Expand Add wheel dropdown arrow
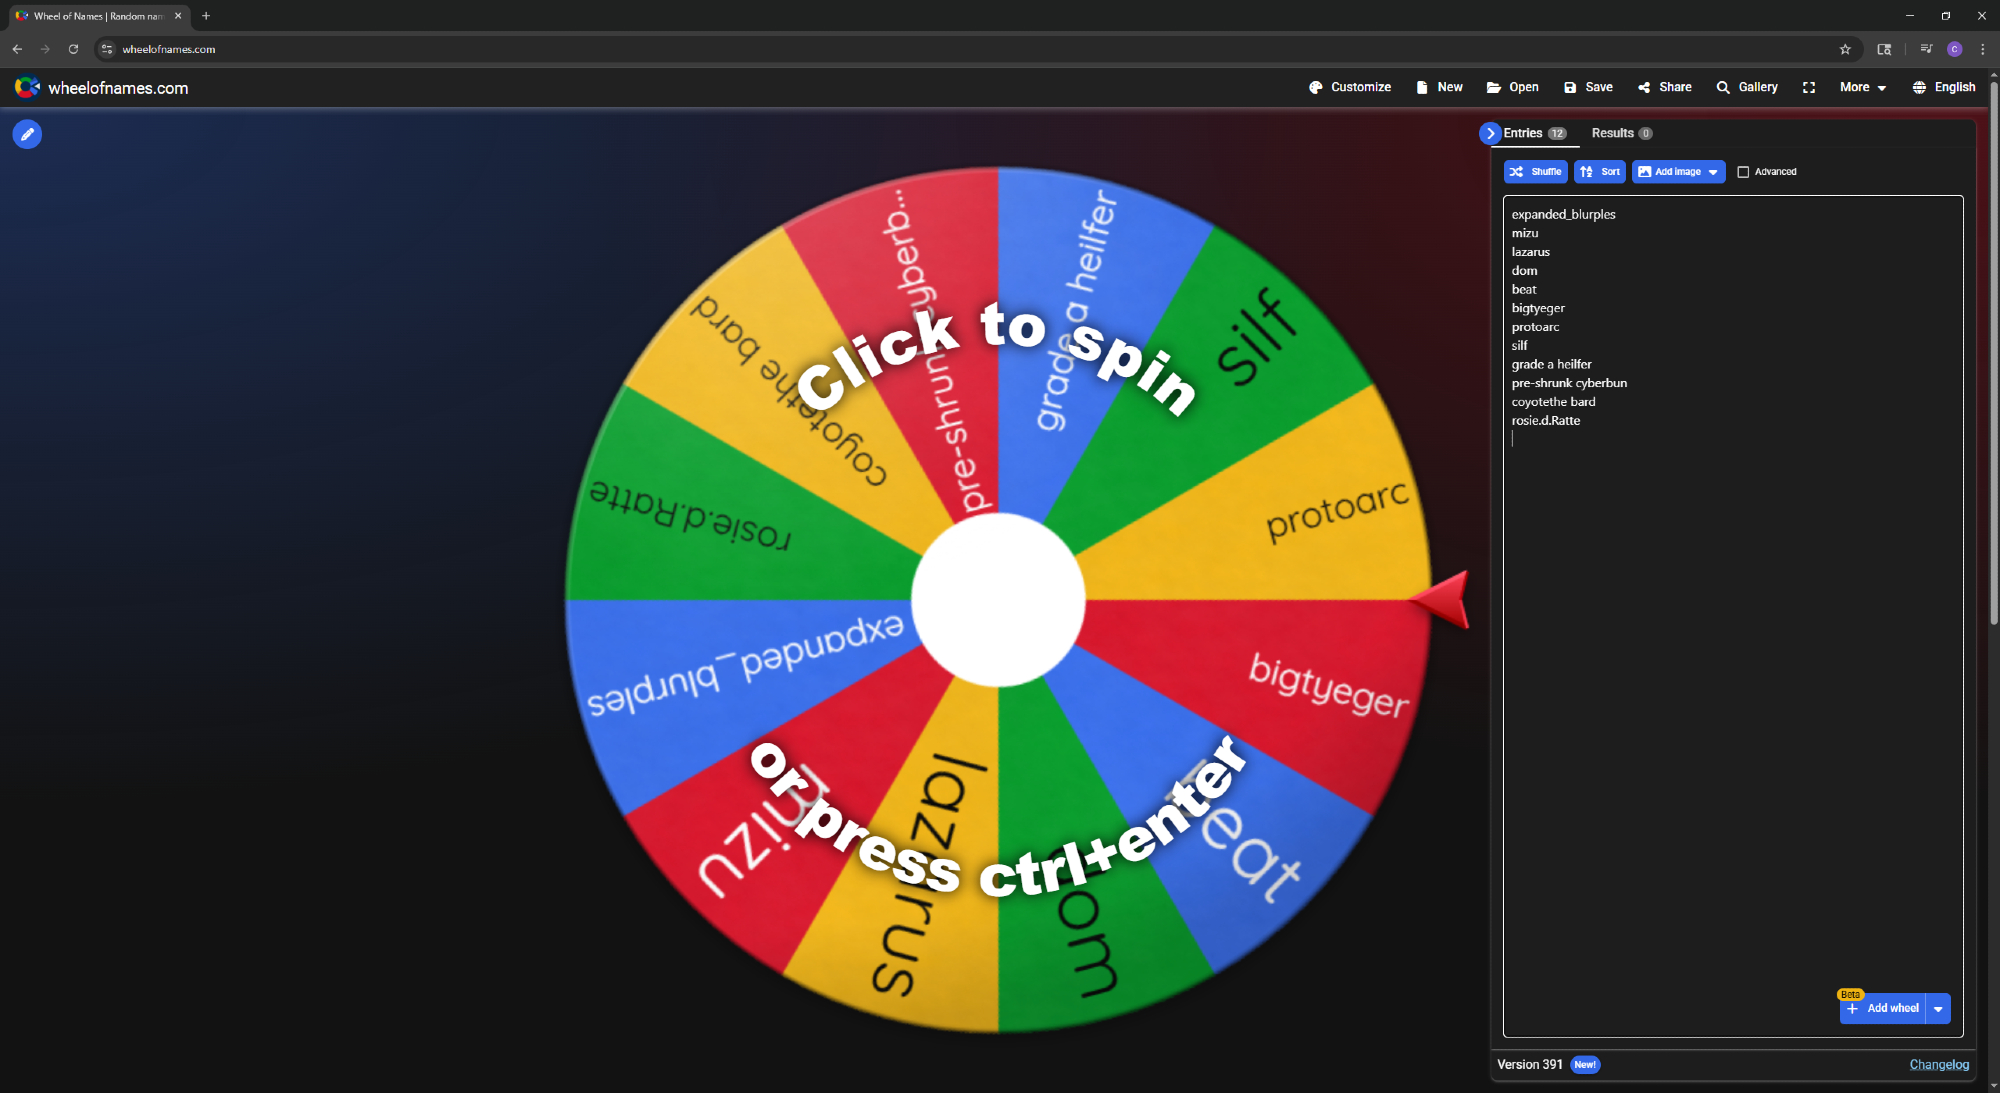This screenshot has width=2000, height=1093. (1938, 1009)
